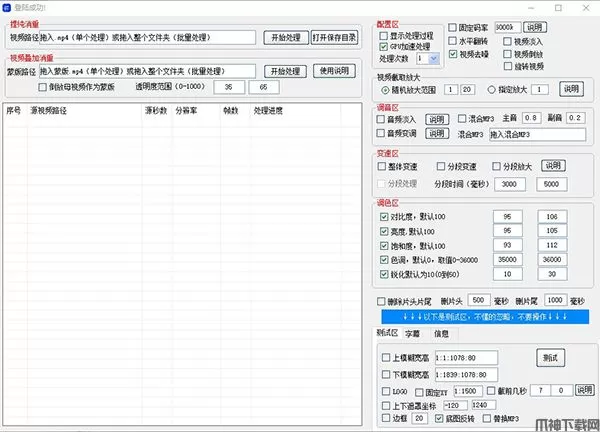Toggle the 对比度 checkbox
600x432 pixels.
click(384, 216)
